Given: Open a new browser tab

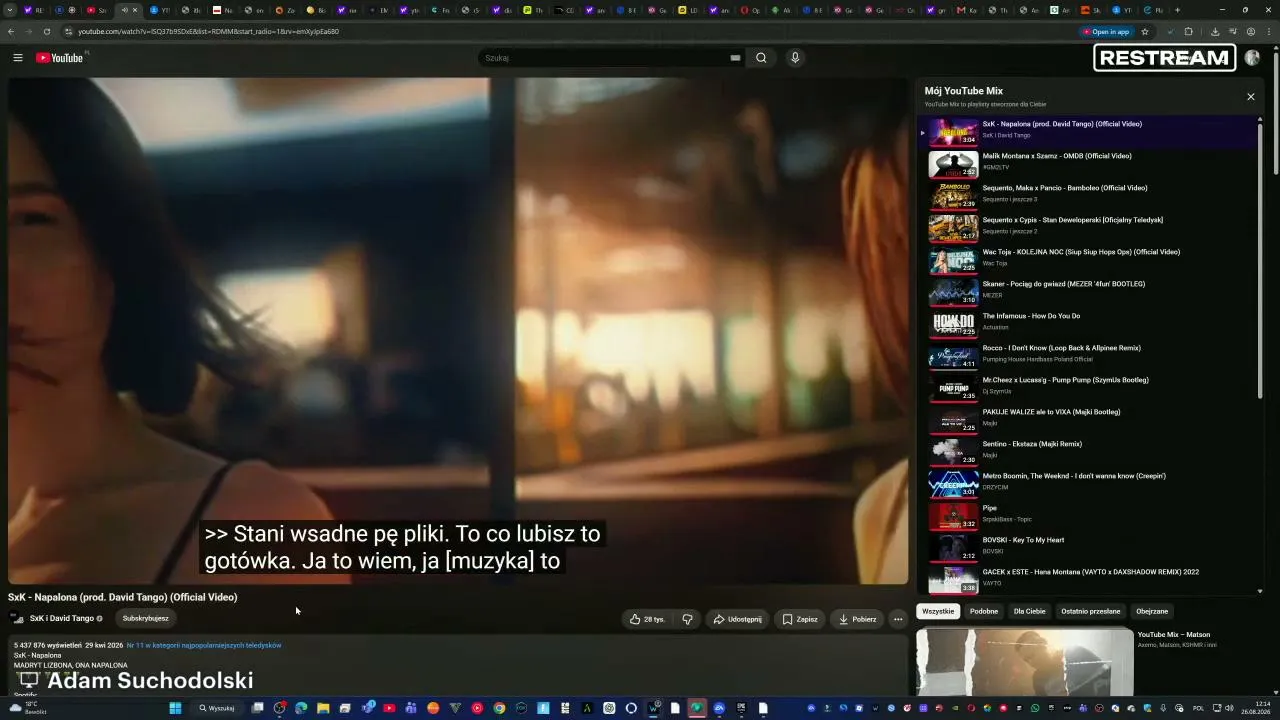Looking at the screenshot, I should (x=1177, y=10).
